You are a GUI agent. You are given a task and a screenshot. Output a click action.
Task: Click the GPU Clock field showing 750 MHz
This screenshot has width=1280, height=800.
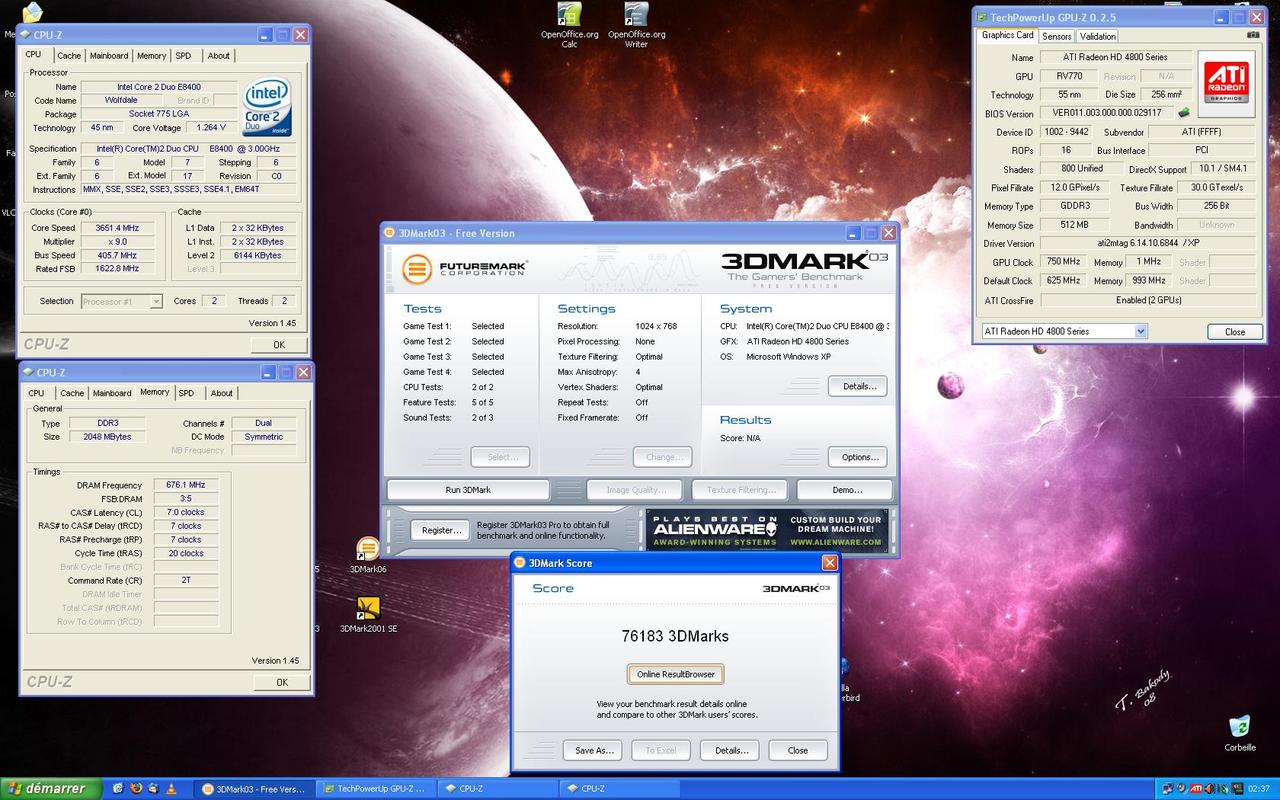[x=1062, y=262]
